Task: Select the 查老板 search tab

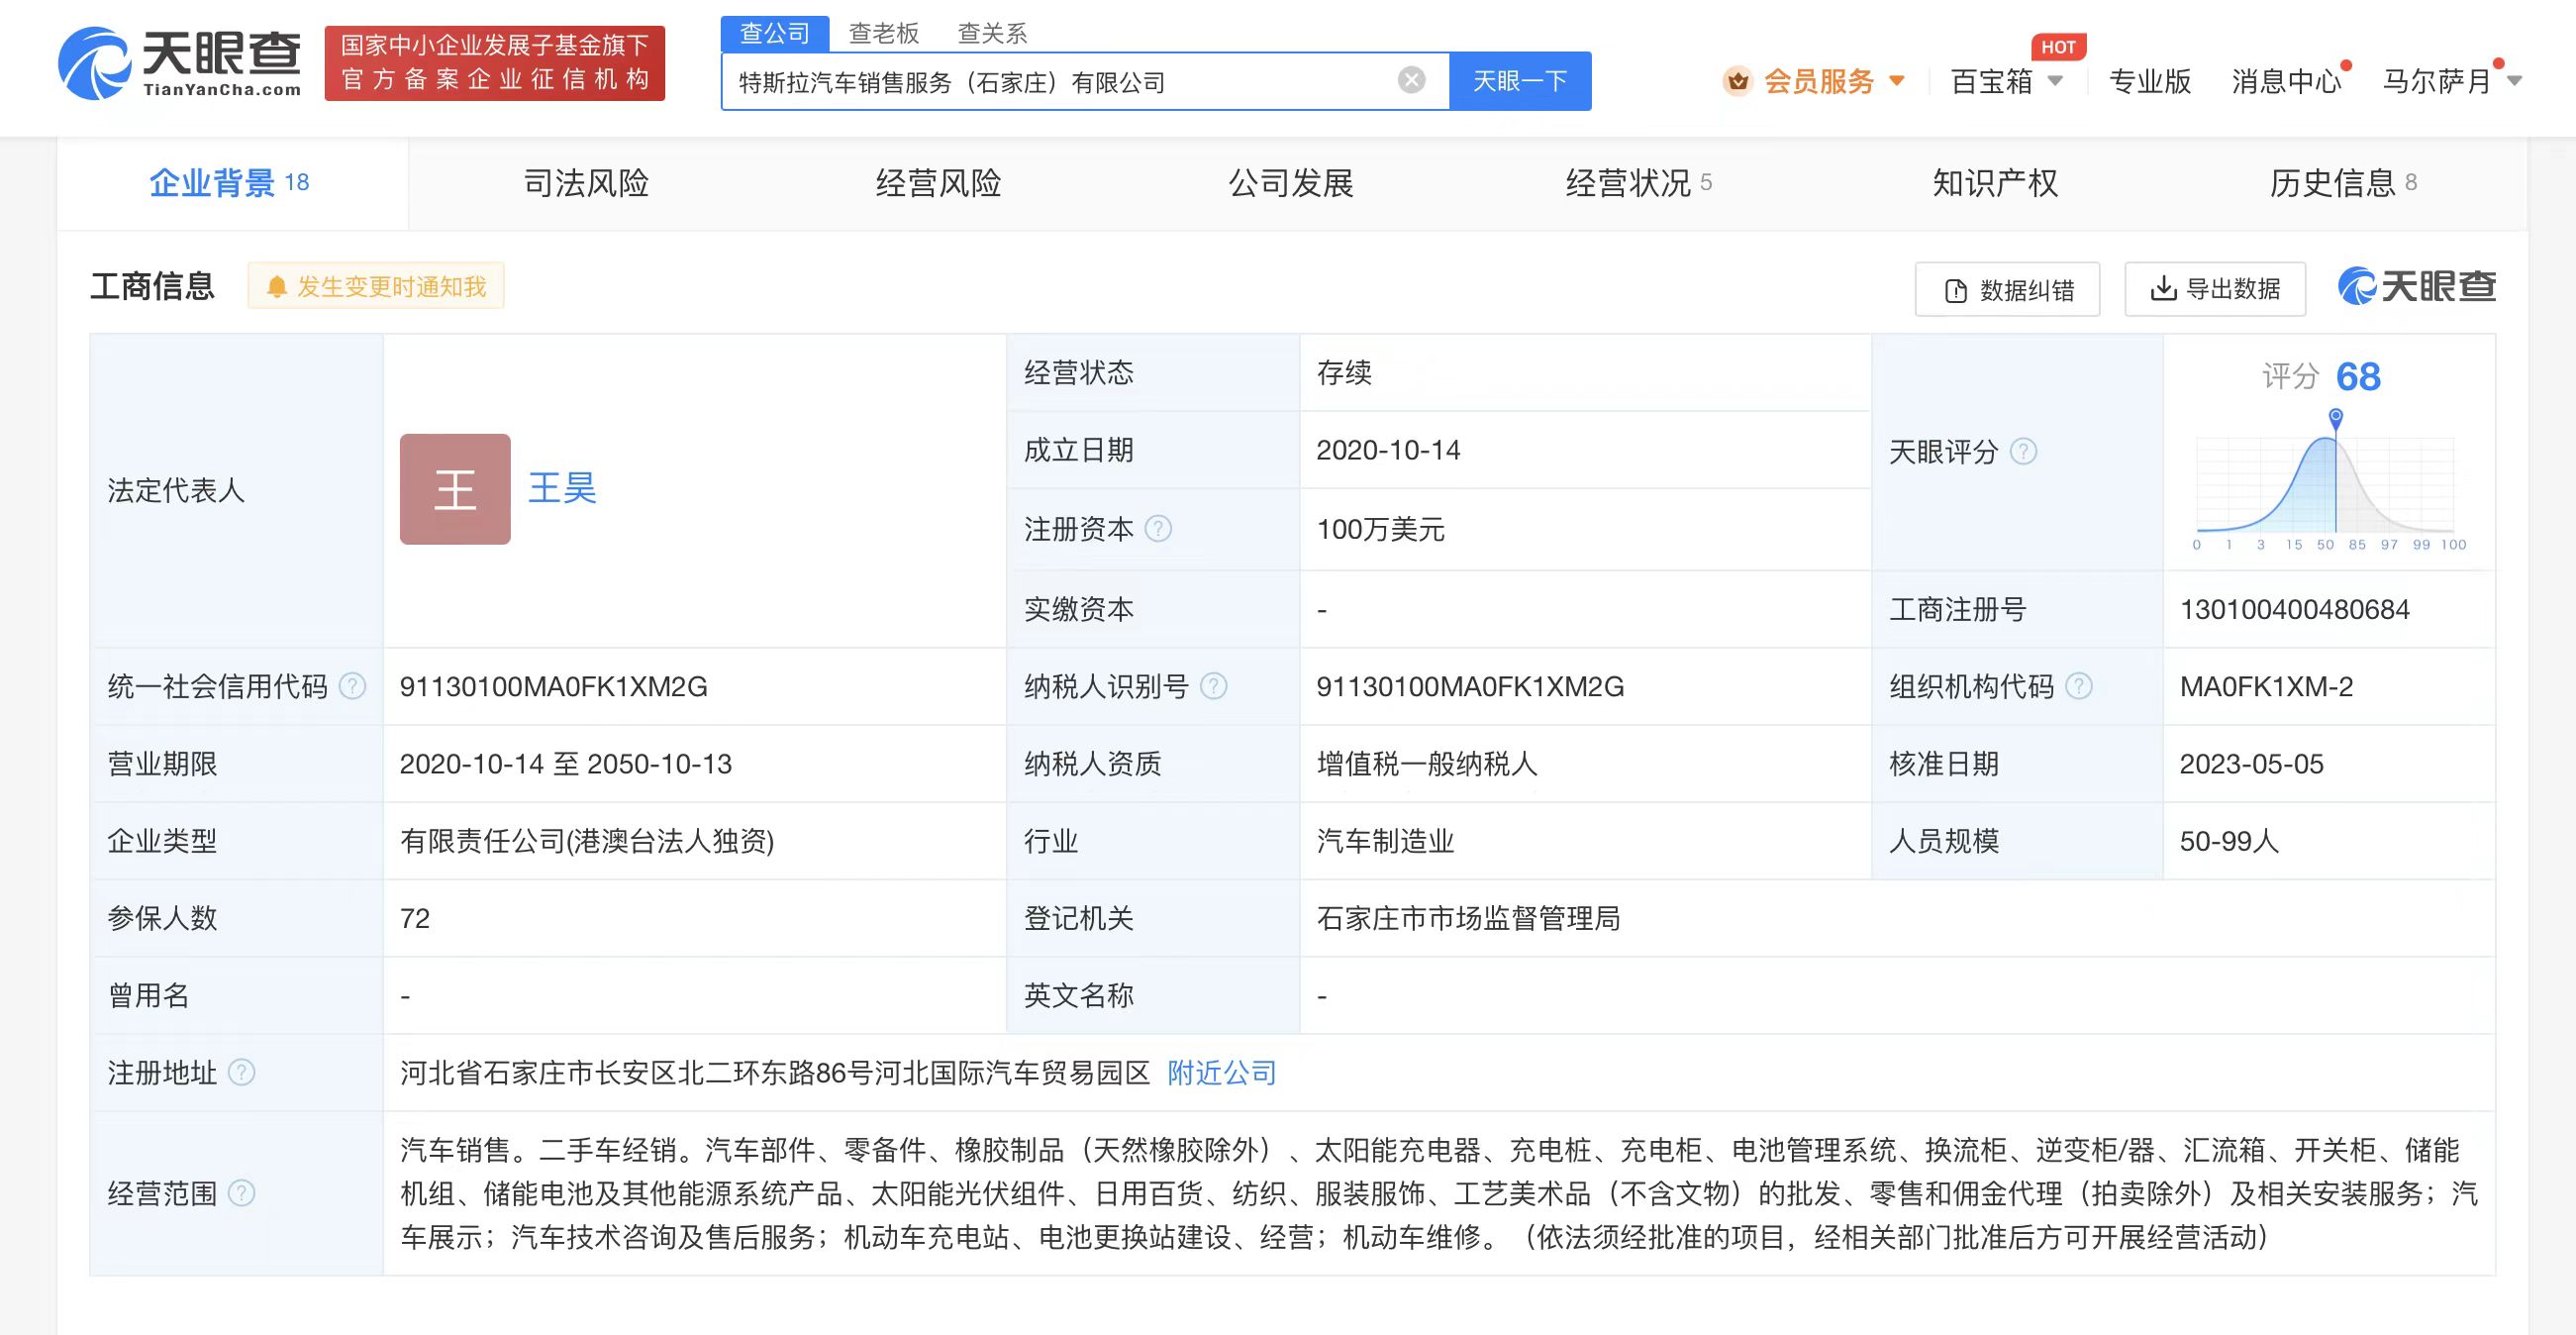Action: coord(883,33)
